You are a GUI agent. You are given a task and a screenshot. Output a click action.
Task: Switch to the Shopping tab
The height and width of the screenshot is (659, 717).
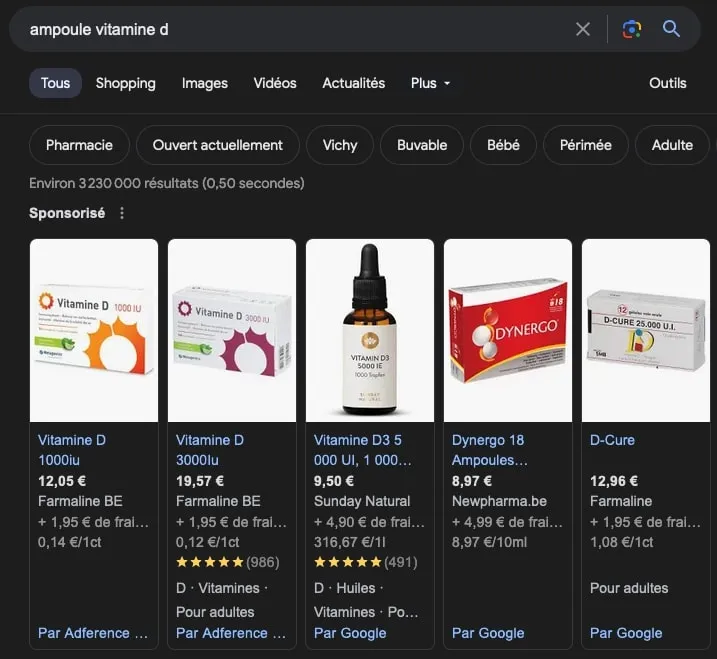(126, 83)
